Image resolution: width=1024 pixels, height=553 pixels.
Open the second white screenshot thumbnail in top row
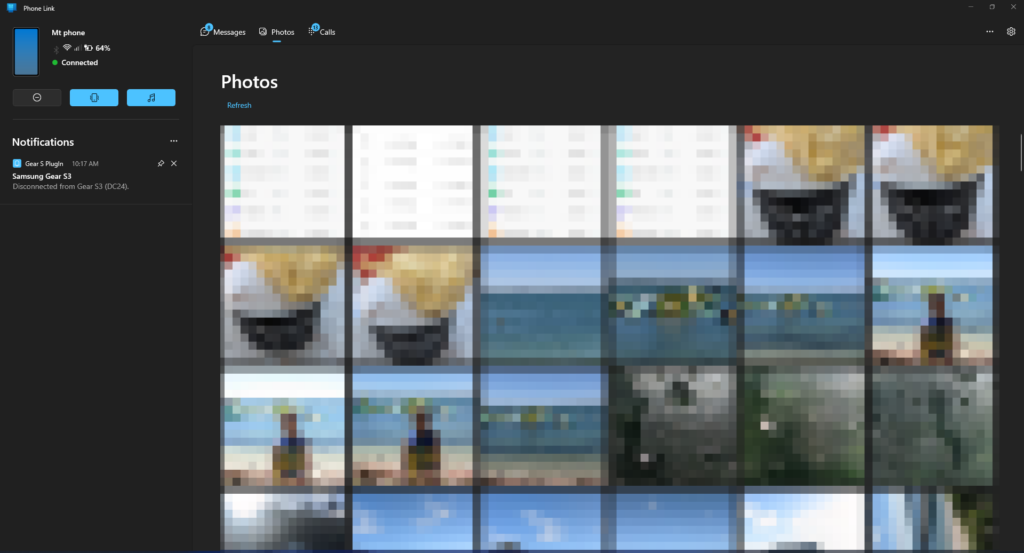(412, 182)
